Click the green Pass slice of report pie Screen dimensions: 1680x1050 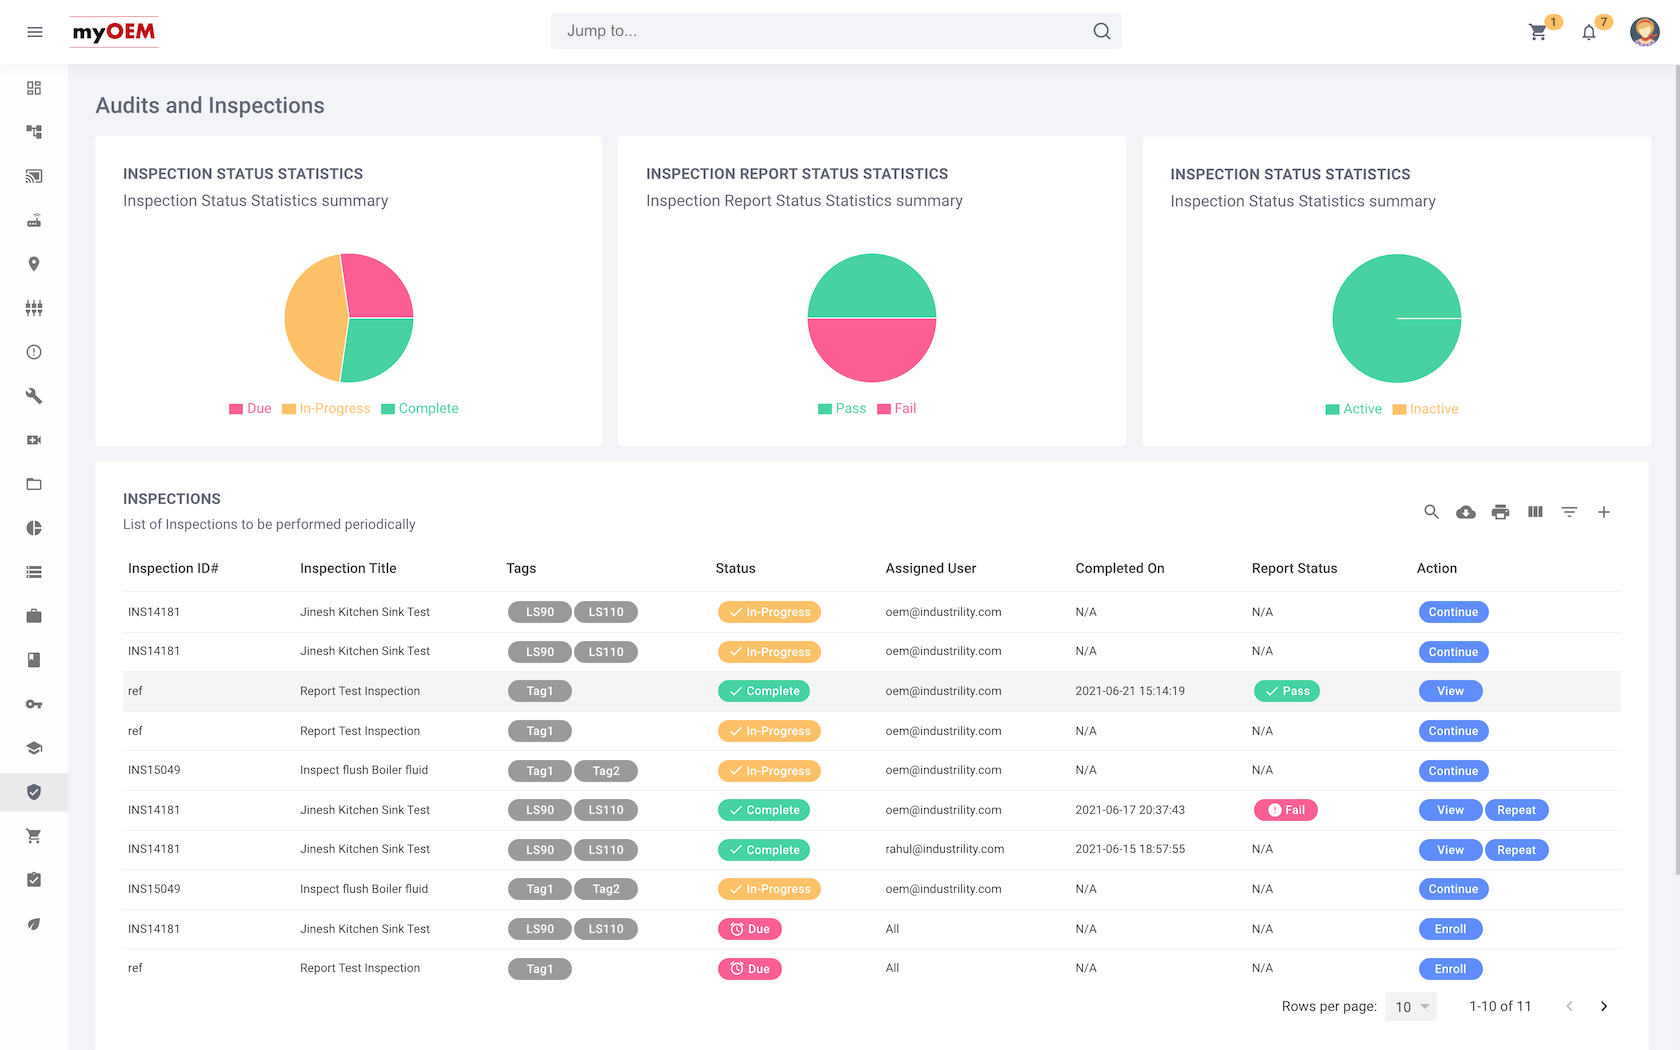[x=872, y=287]
